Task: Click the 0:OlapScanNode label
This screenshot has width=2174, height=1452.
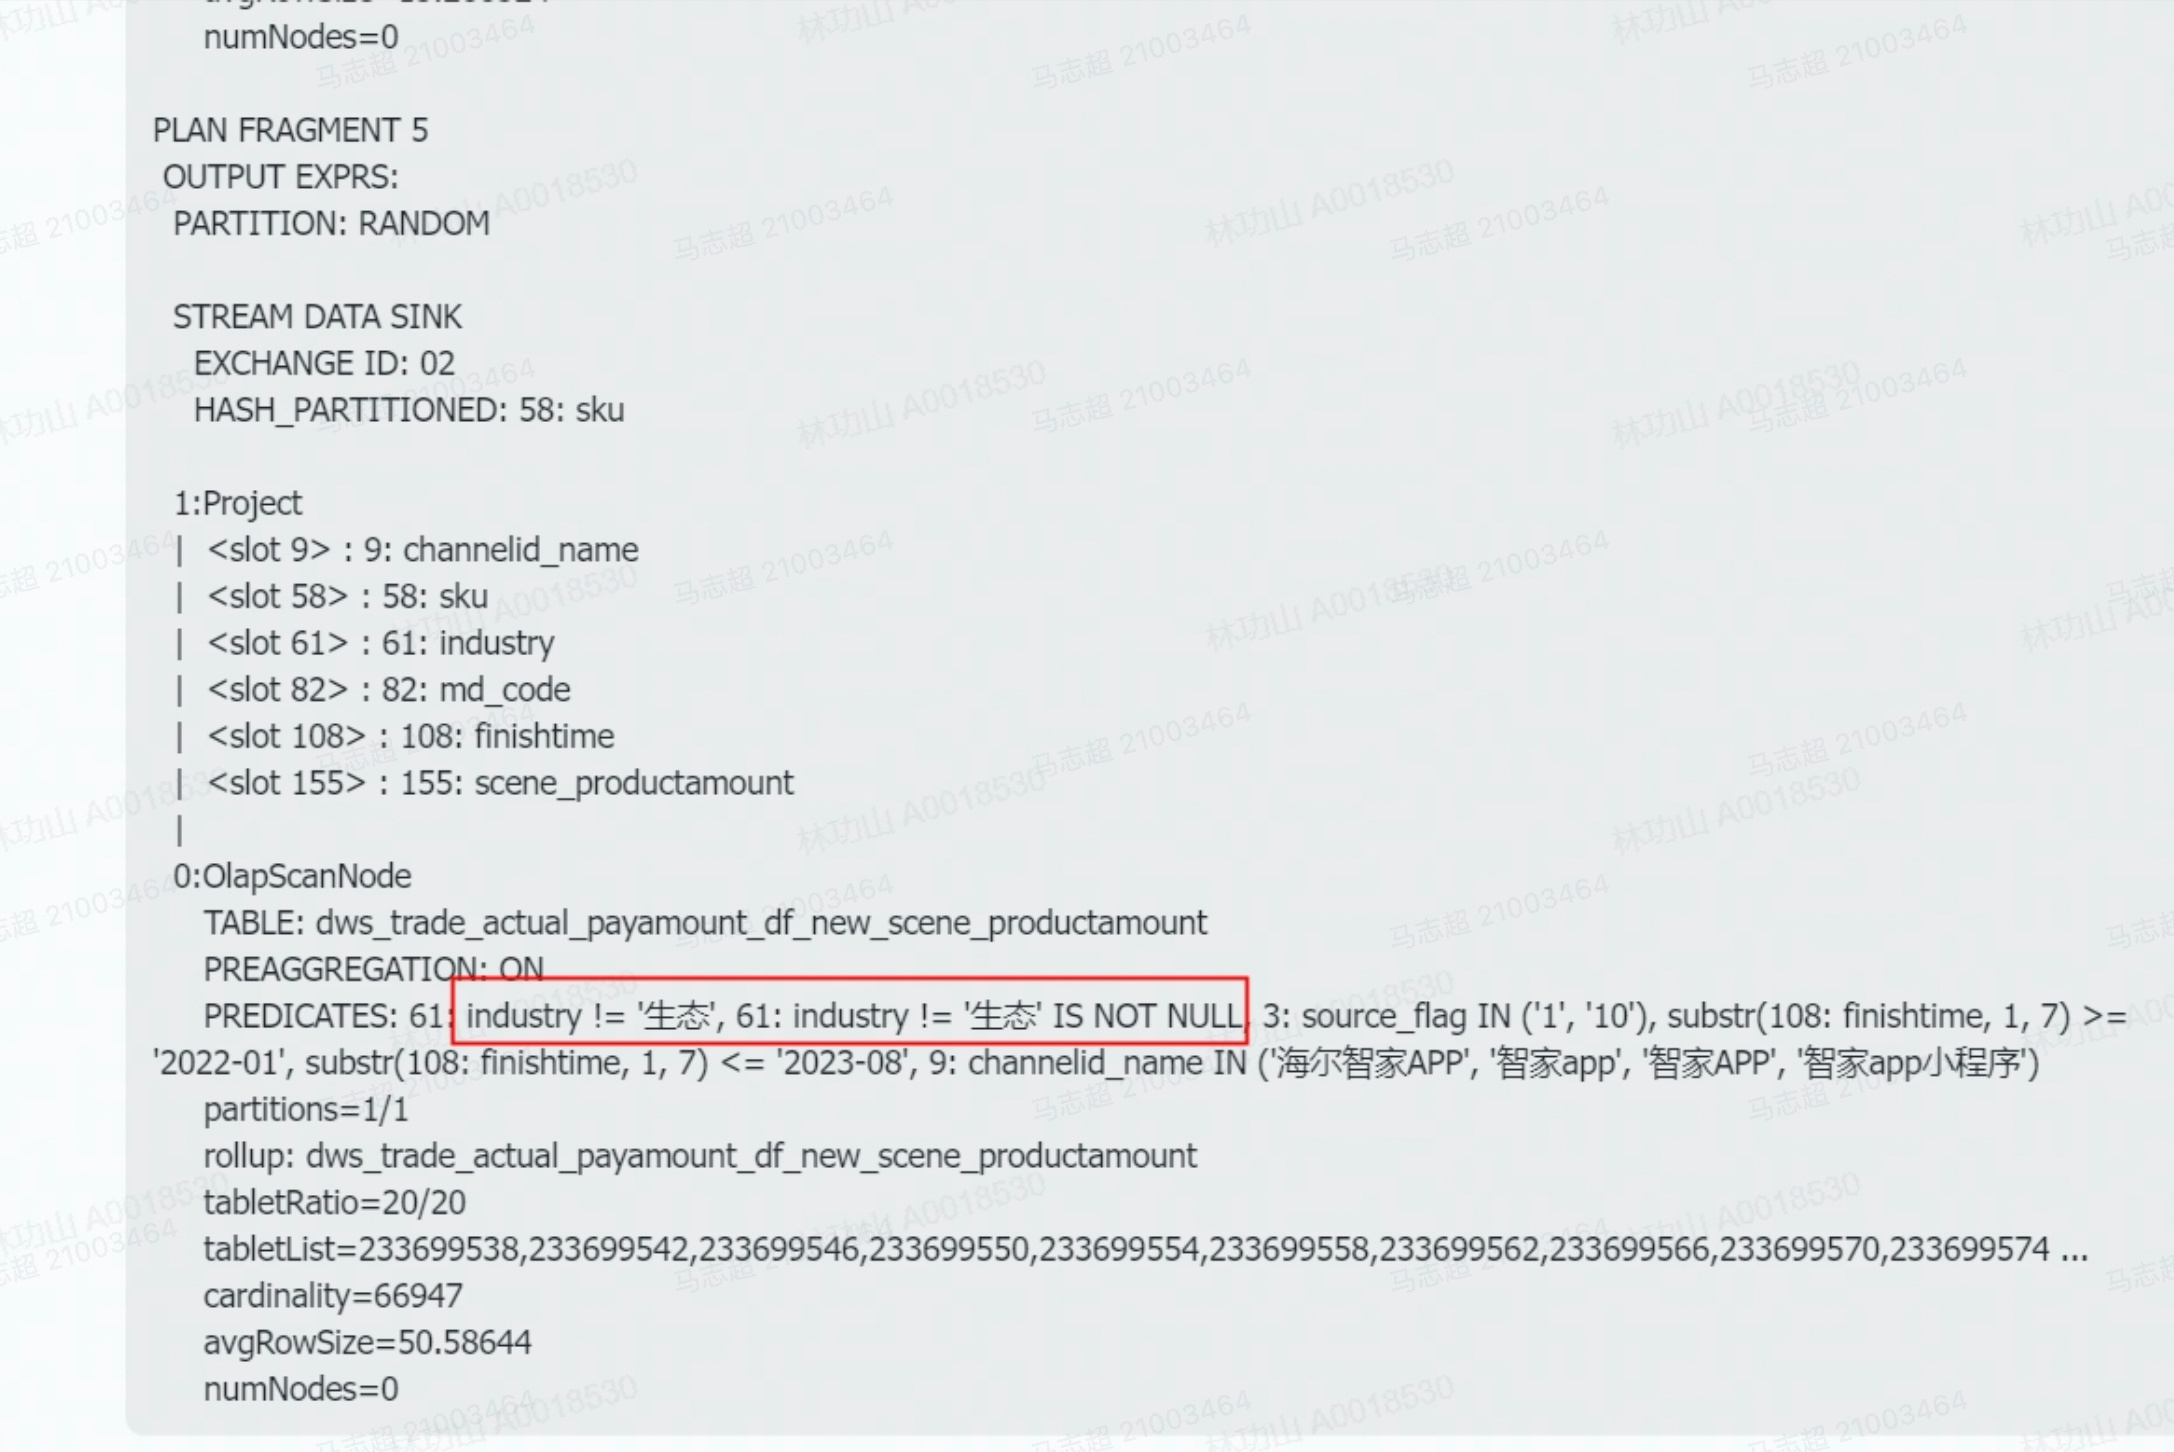Action: coord(292,877)
